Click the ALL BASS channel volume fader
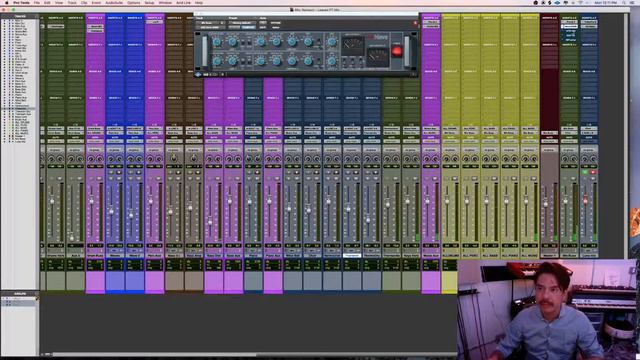Image resolution: width=640 pixels, height=360 pixels. click(x=487, y=201)
